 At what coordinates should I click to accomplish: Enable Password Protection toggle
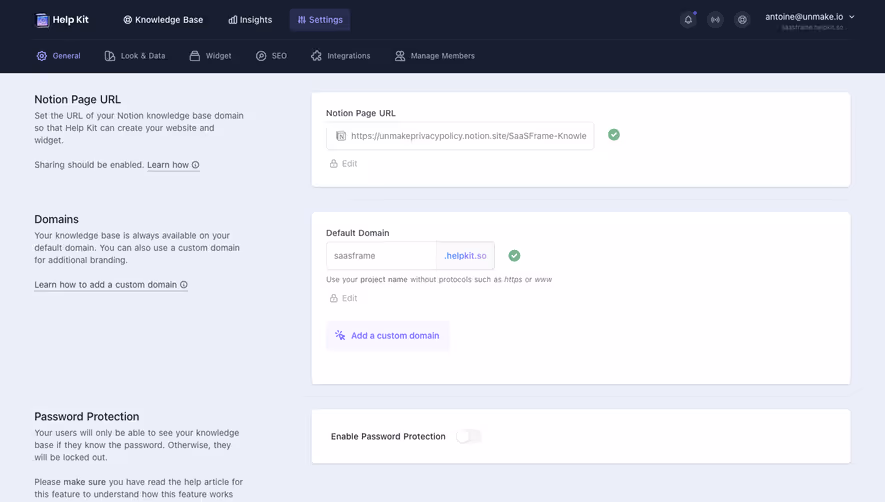468,436
